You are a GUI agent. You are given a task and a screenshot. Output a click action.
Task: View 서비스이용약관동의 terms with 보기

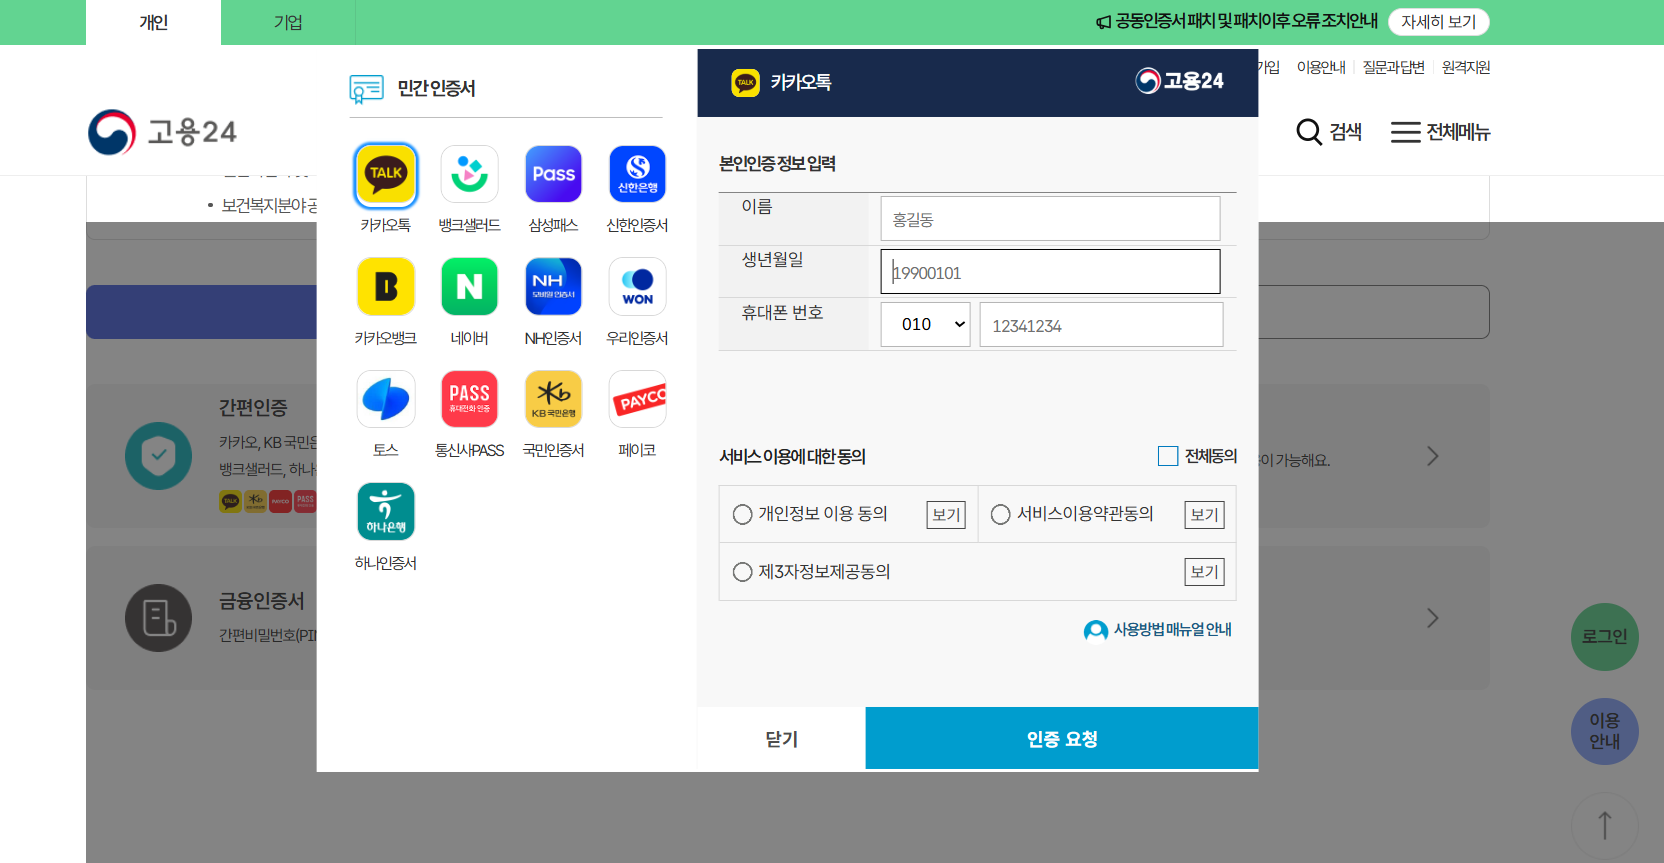[1204, 515]
